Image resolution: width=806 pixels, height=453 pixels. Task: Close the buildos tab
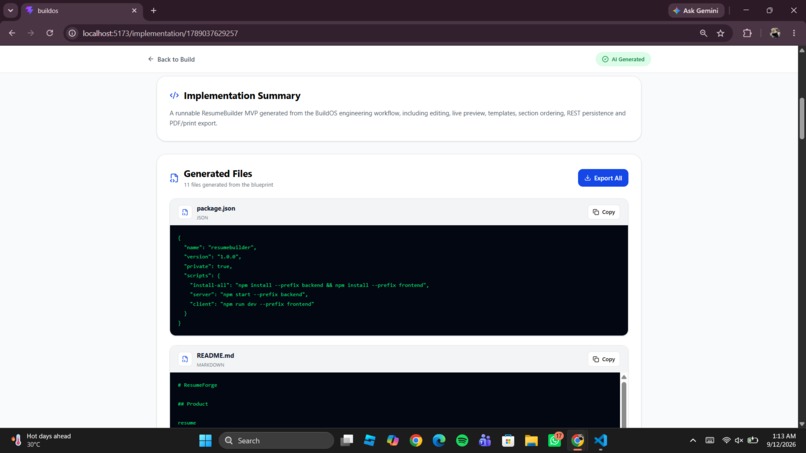click(x=134, y=10)
